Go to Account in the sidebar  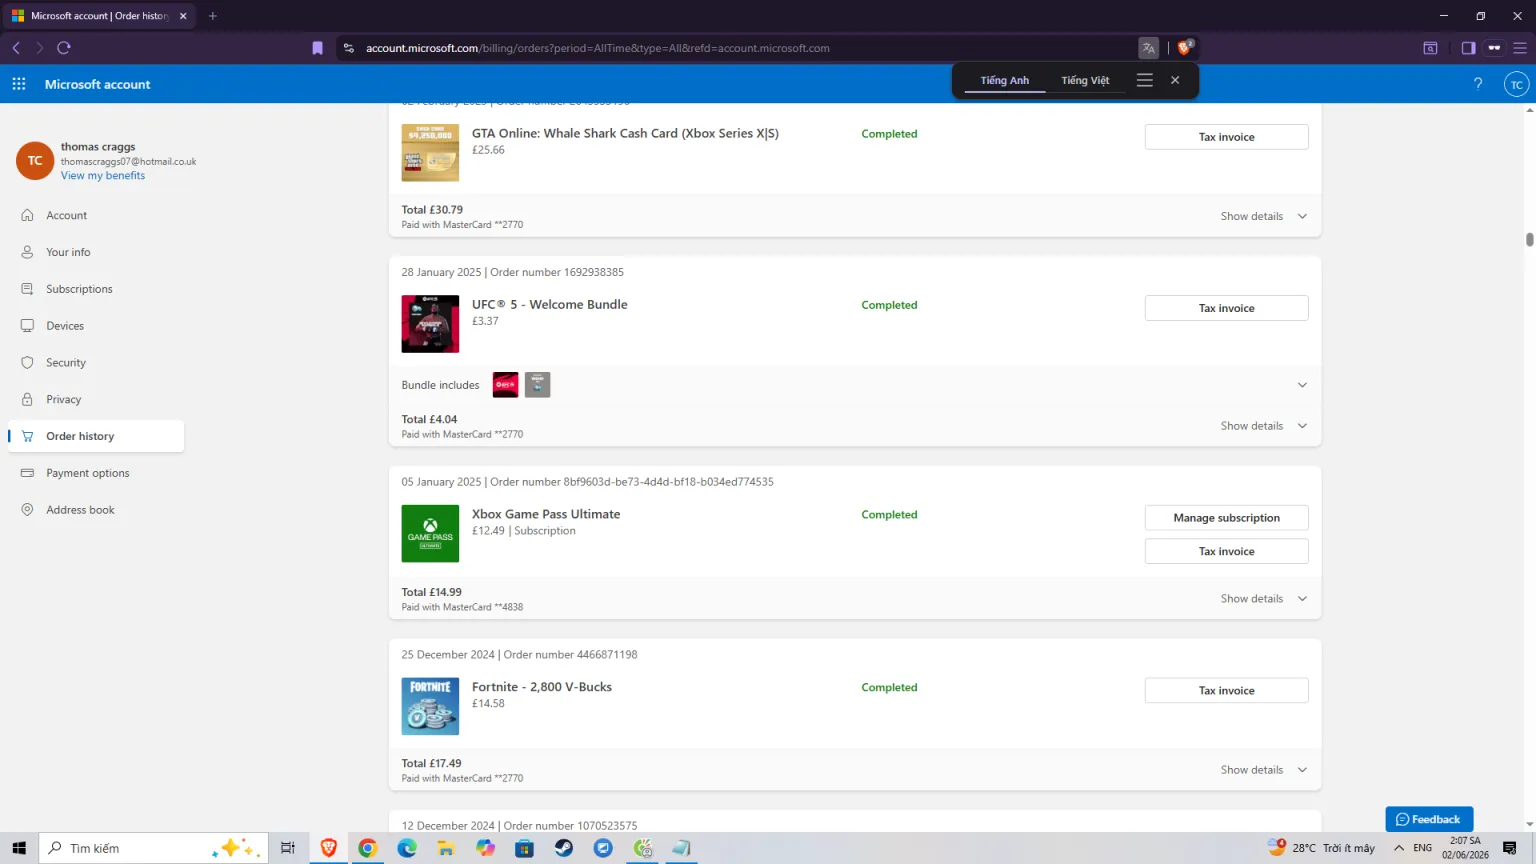coord(96,215)
